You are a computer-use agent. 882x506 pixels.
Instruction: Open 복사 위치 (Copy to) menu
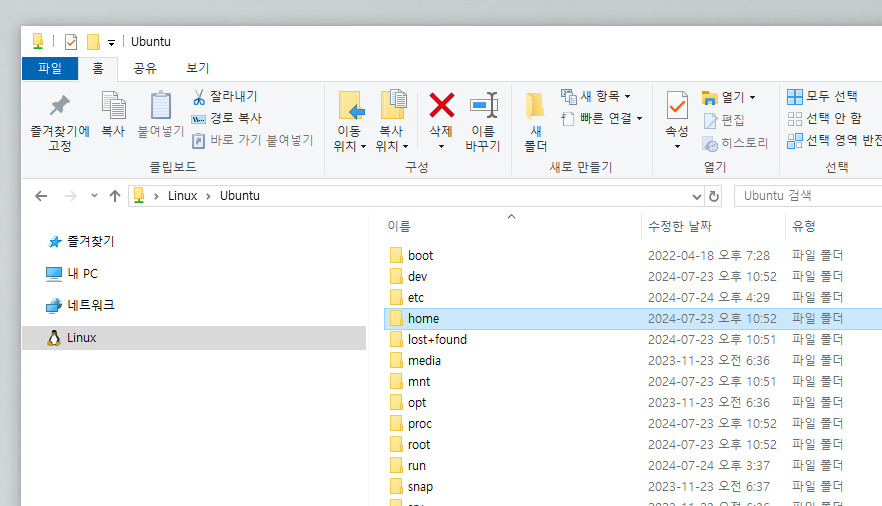[x=392, y=122]
